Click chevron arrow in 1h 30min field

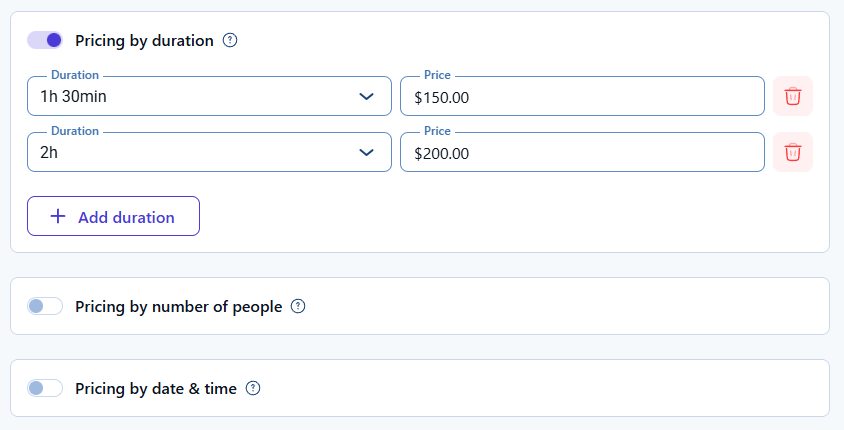[367, 97]
